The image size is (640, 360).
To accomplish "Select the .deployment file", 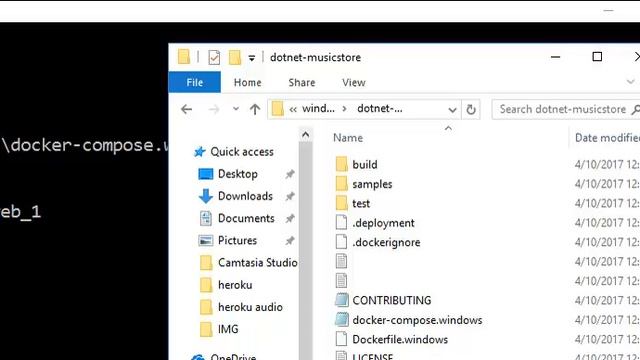I will coord(383,223).
